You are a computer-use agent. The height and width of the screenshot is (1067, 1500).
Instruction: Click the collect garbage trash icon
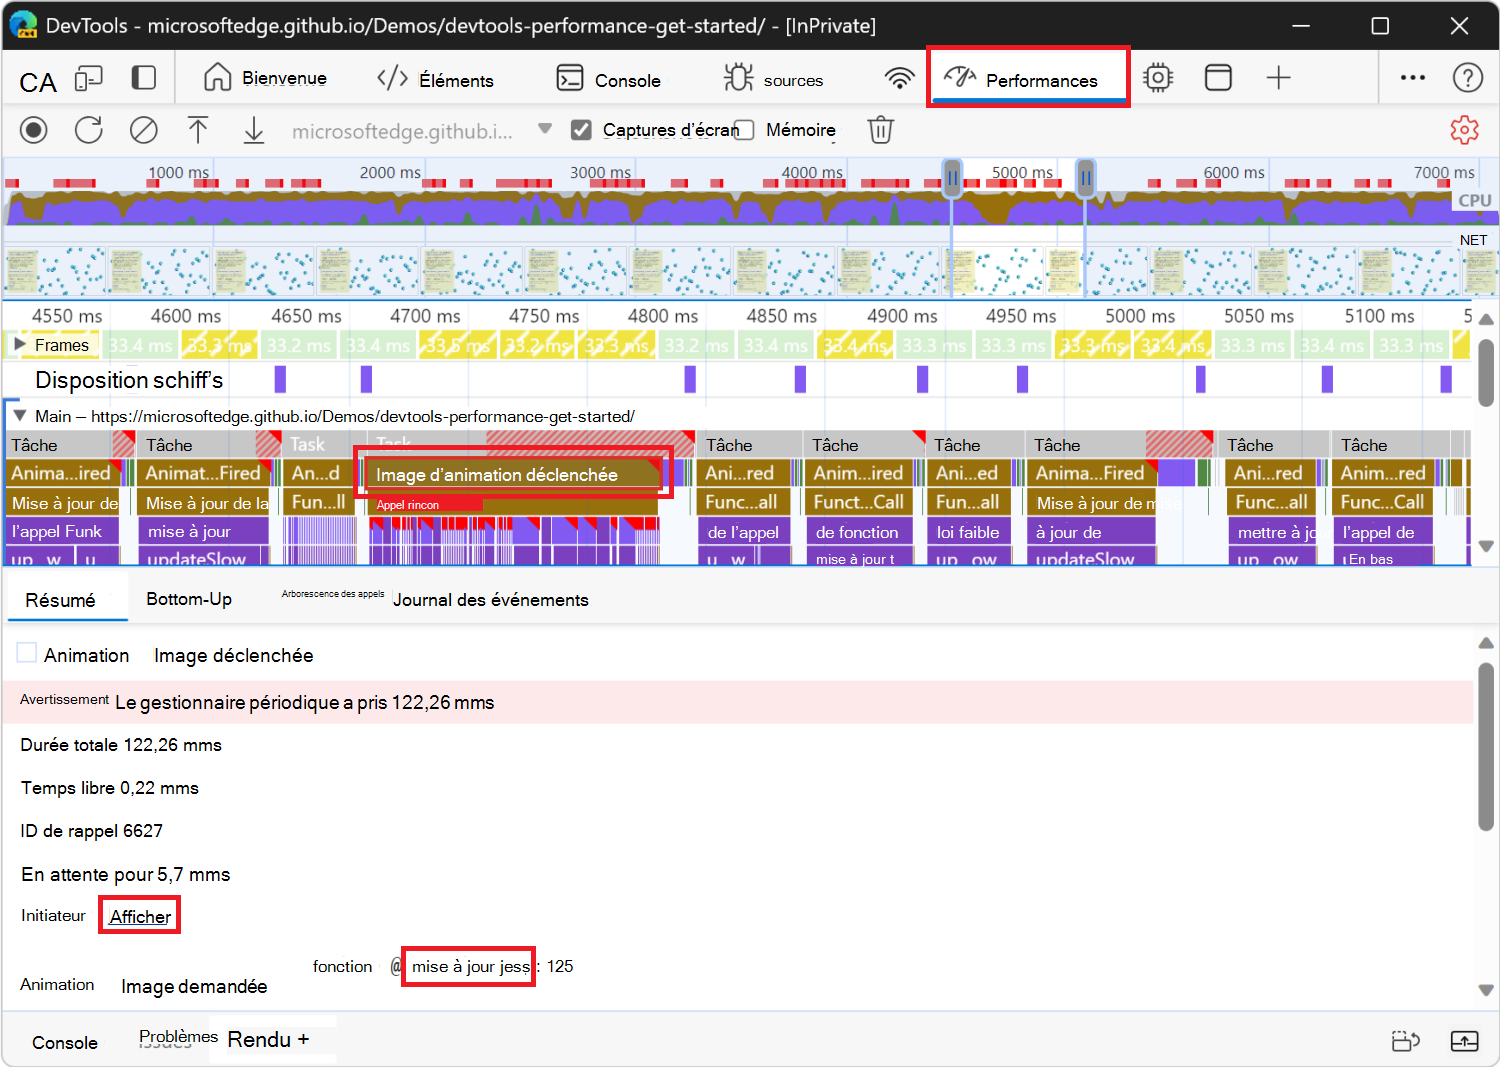880,130
